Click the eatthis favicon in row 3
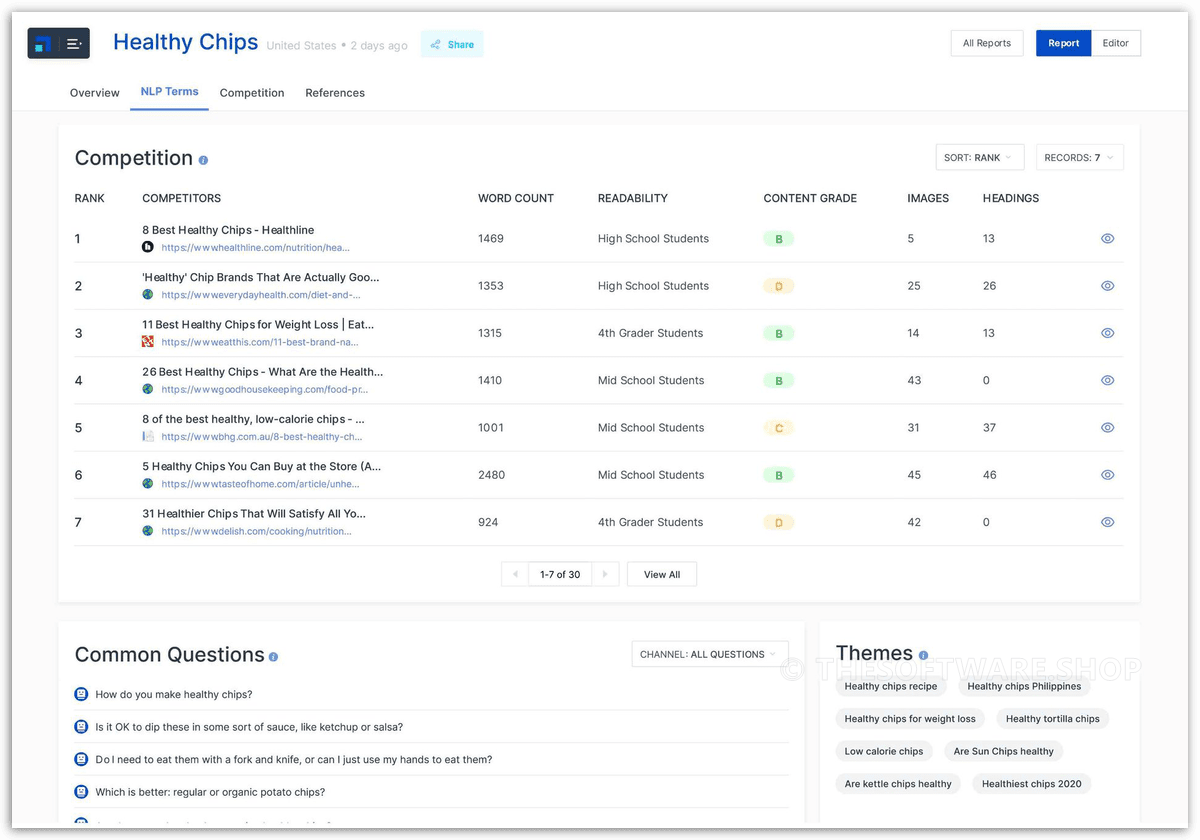This screenshot has height=840, width=1200. [x=148, y=342]
